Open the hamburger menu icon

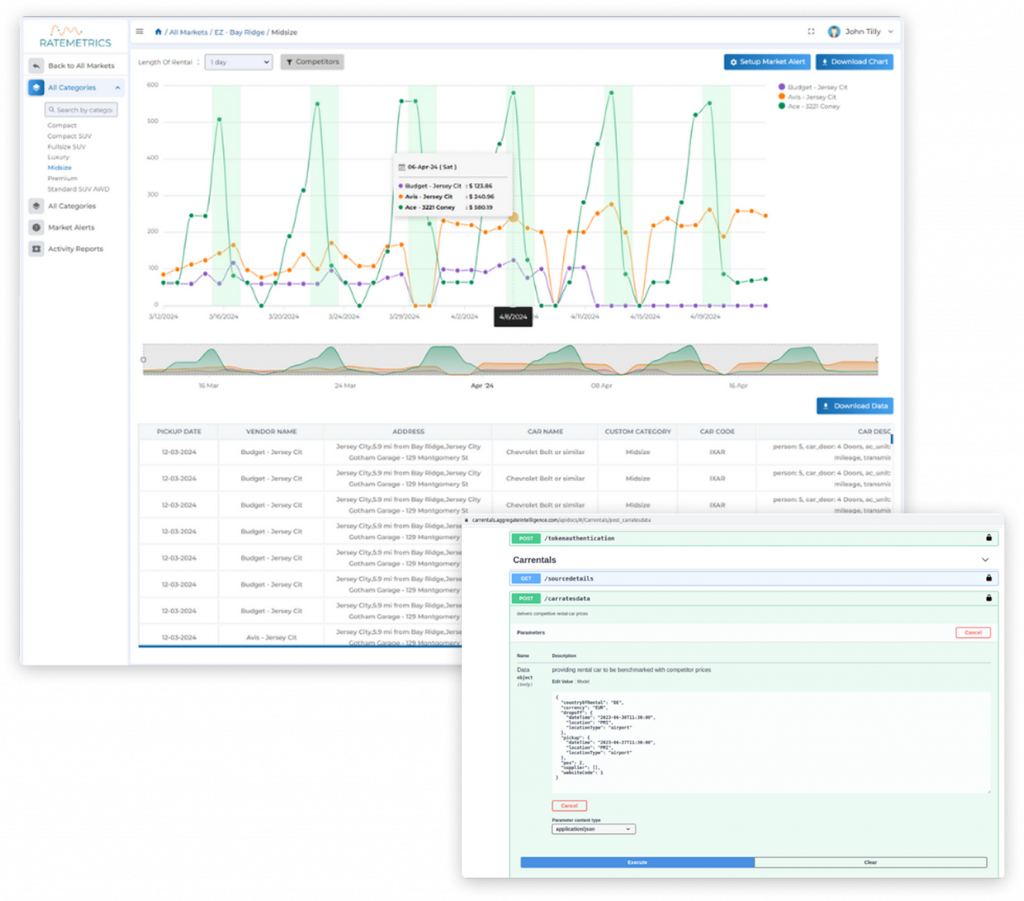(140, 31)
